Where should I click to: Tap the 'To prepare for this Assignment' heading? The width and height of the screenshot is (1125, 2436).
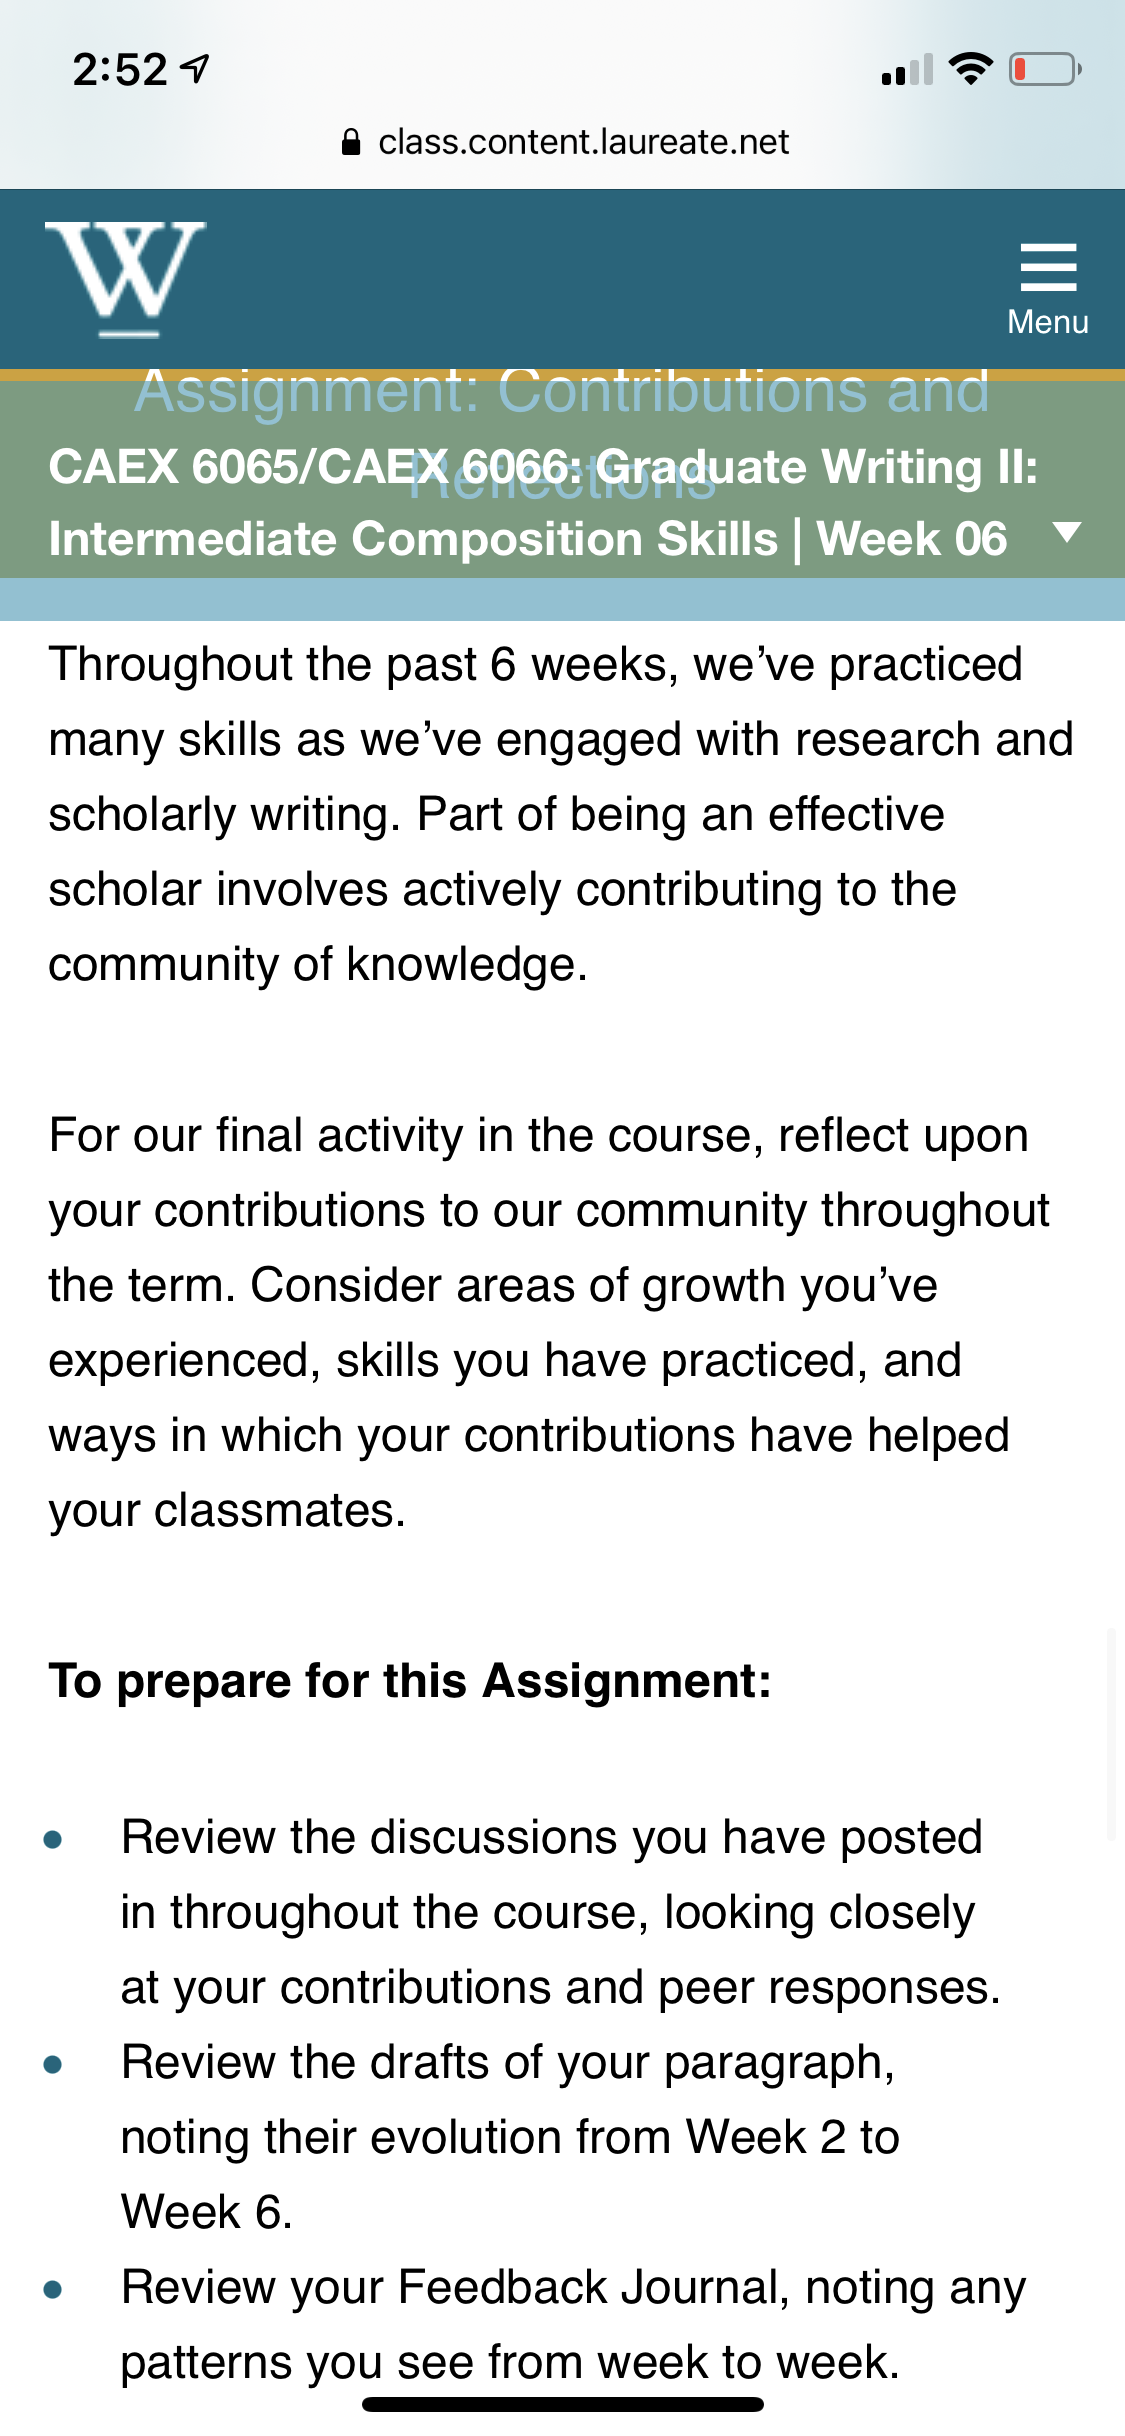pos(410,1680)
